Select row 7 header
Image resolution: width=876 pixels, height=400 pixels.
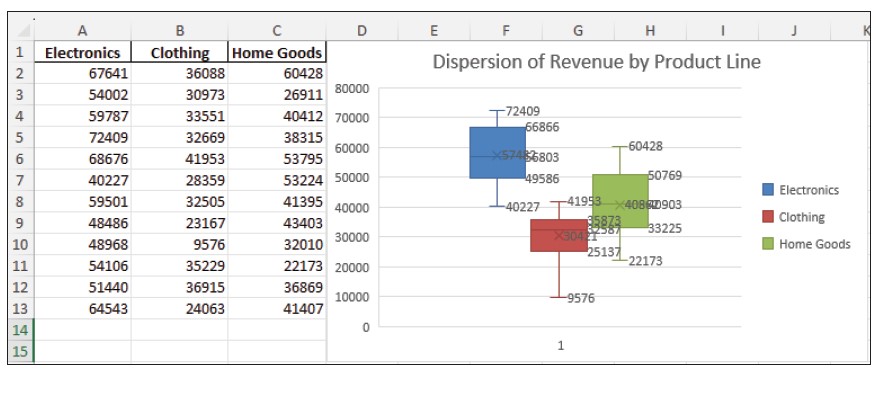point(20,180)
